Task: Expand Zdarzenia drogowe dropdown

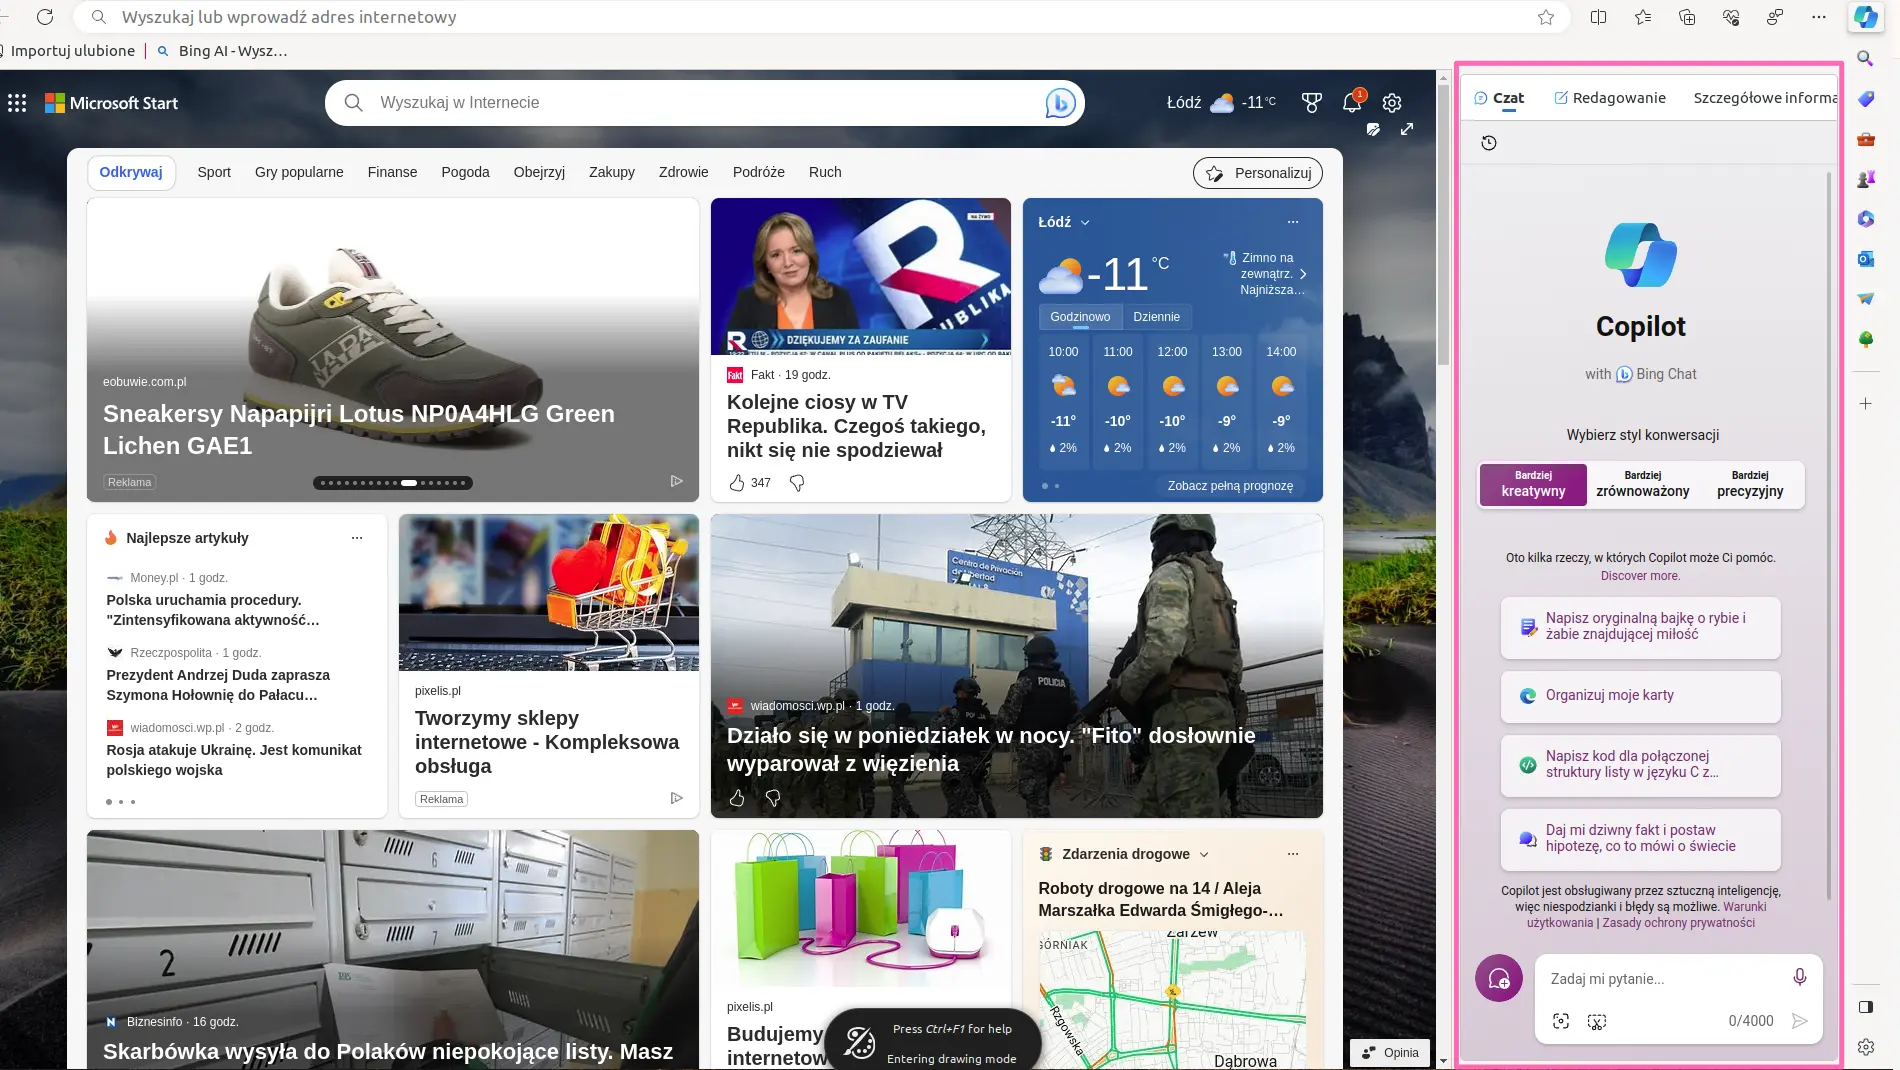Action: (1204, 854)
